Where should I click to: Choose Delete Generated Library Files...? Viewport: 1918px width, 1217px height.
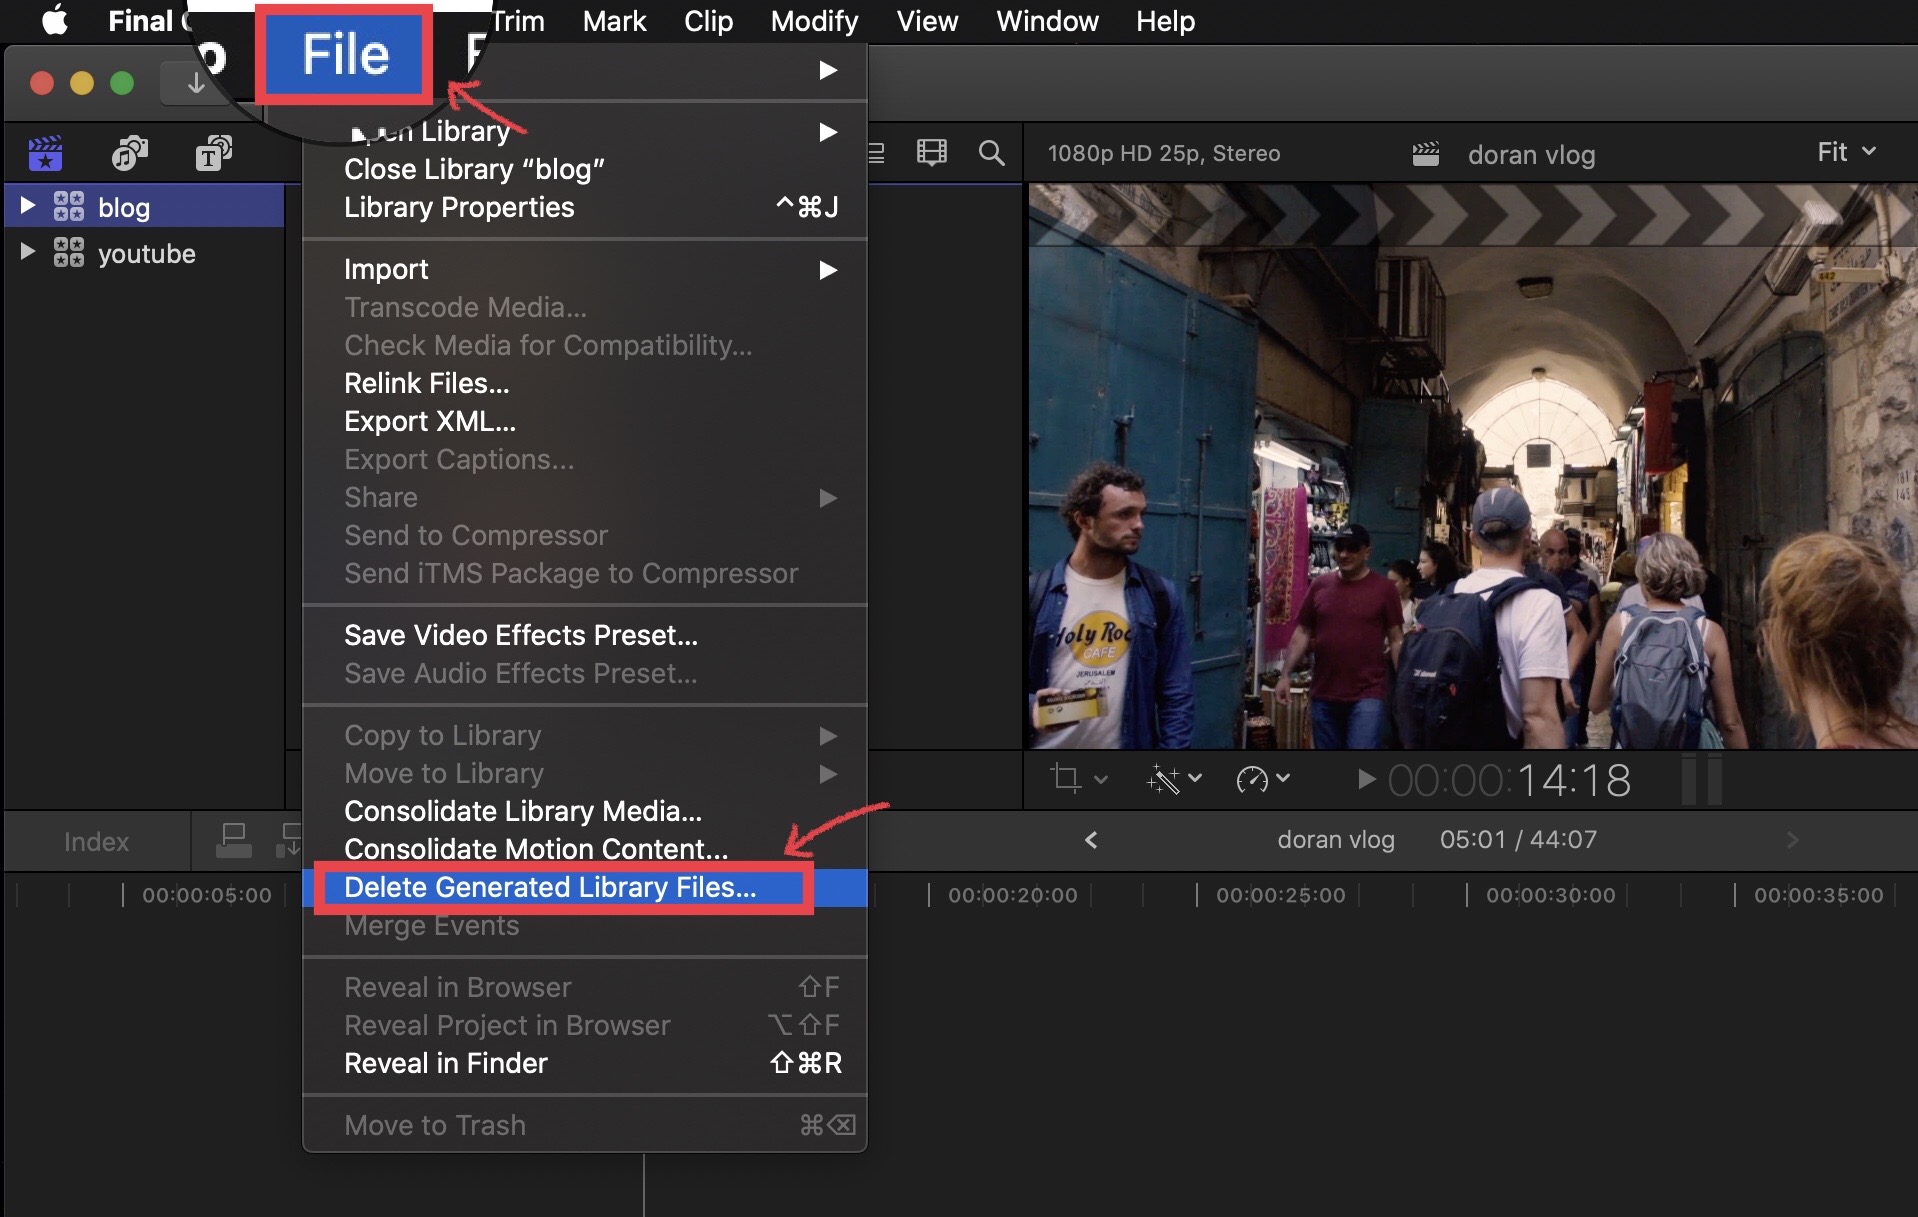click(585, 887)
